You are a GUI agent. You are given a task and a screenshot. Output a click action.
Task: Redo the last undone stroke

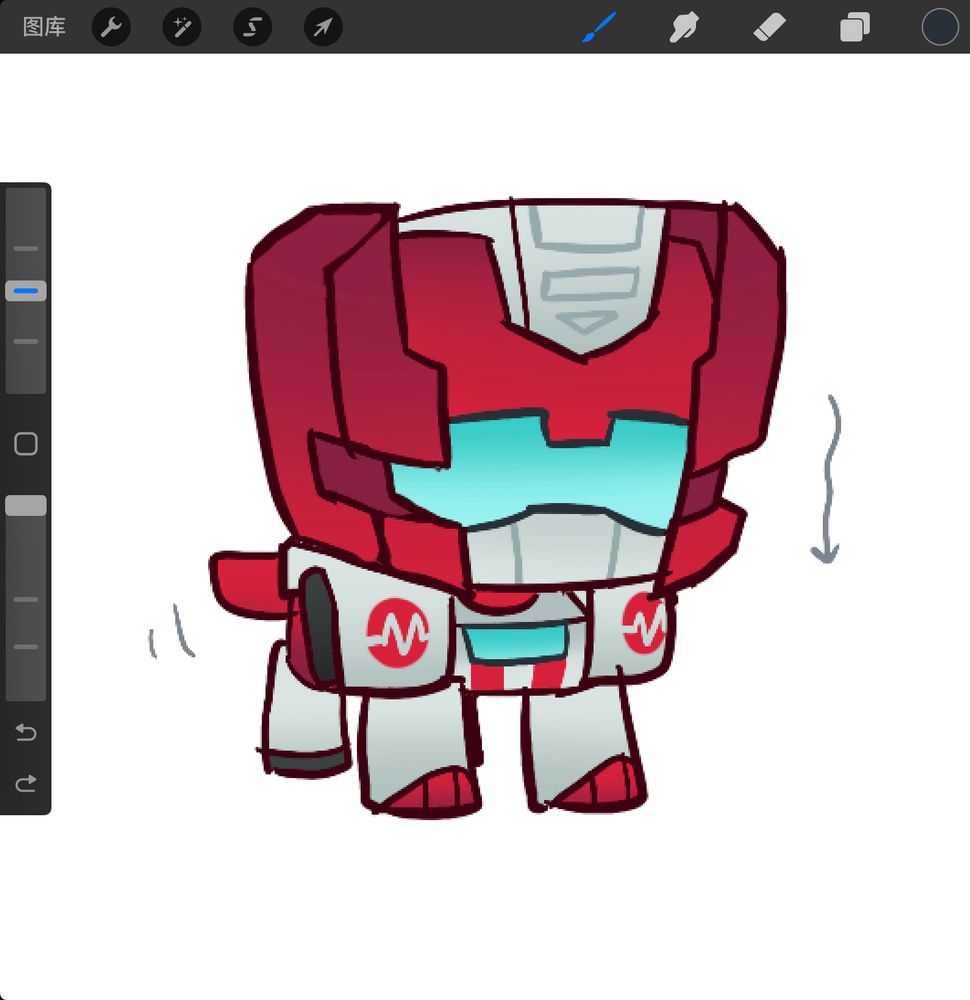click(x=26, y=783)
